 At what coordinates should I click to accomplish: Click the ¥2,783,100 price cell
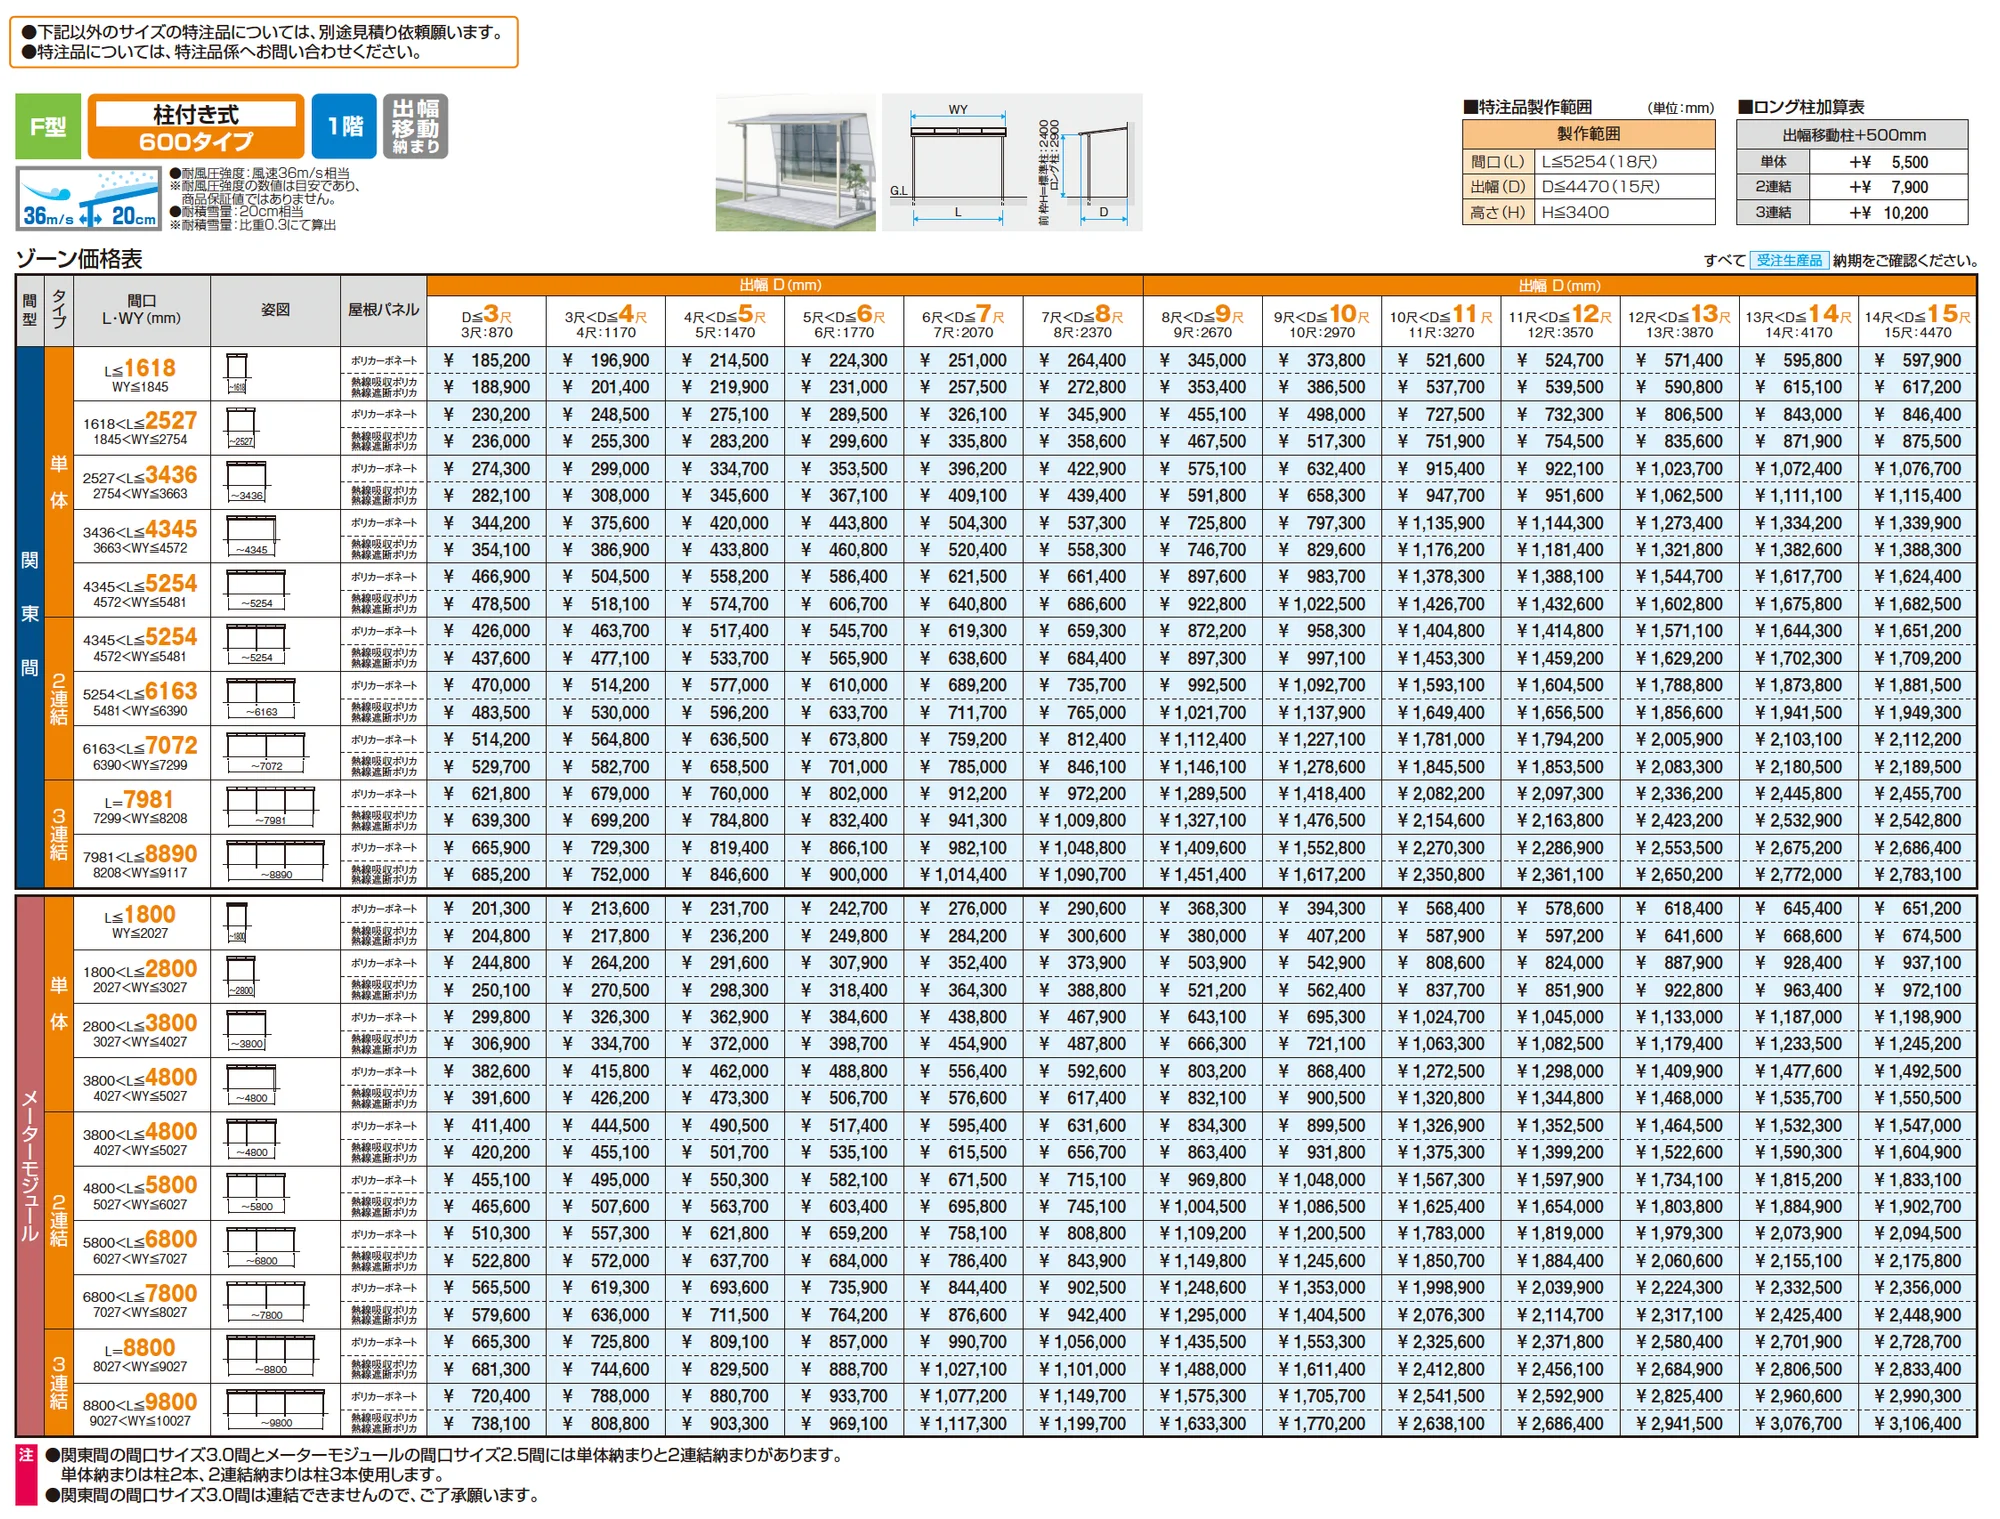pyautogui.click(x=1917, y=874)
